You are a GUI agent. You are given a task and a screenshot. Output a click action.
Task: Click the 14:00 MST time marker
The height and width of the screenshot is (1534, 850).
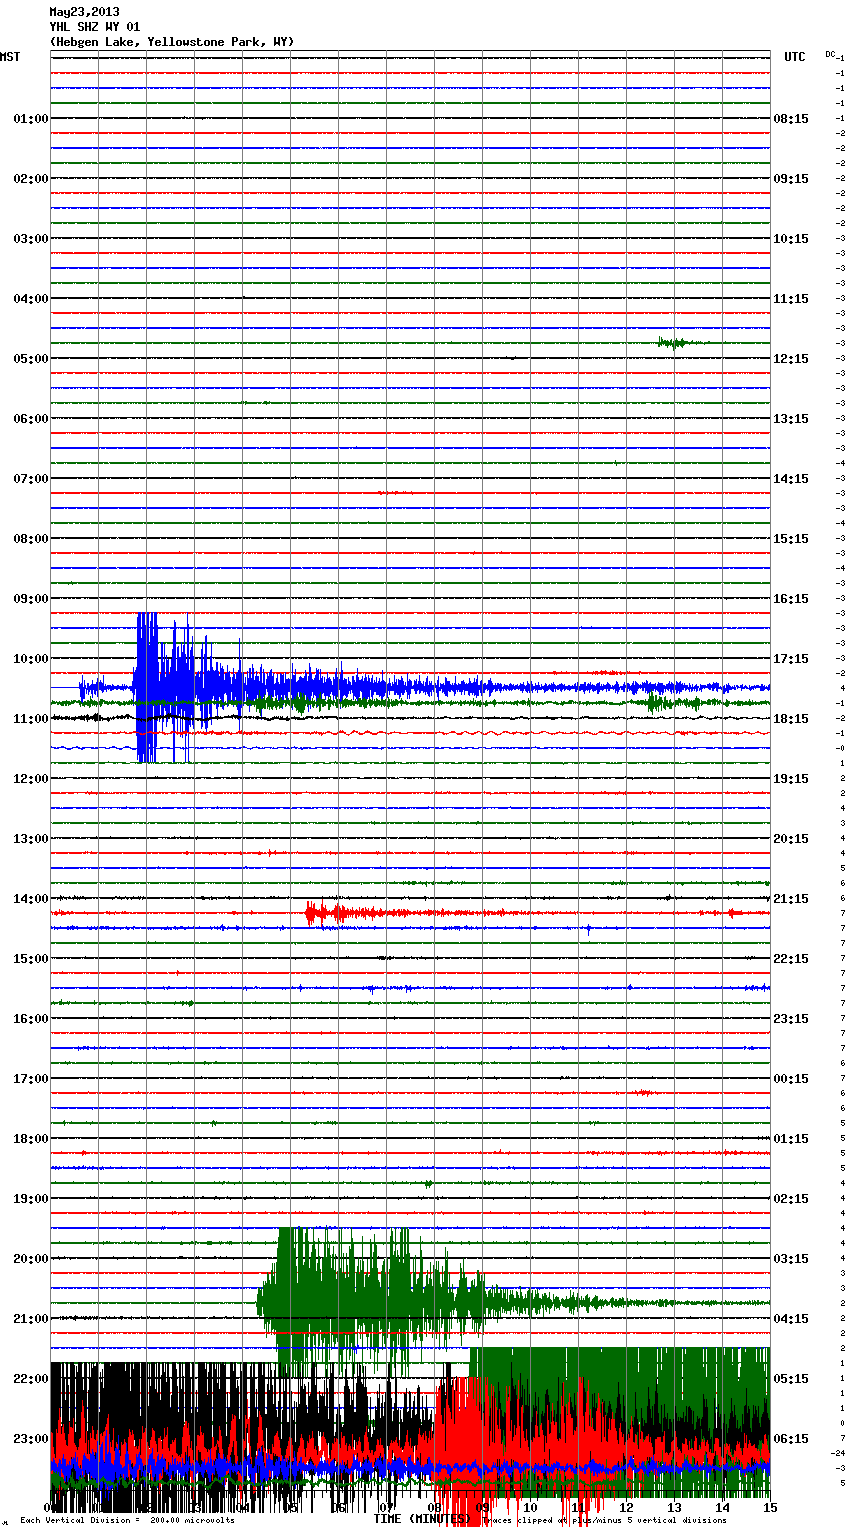point(30,899)
